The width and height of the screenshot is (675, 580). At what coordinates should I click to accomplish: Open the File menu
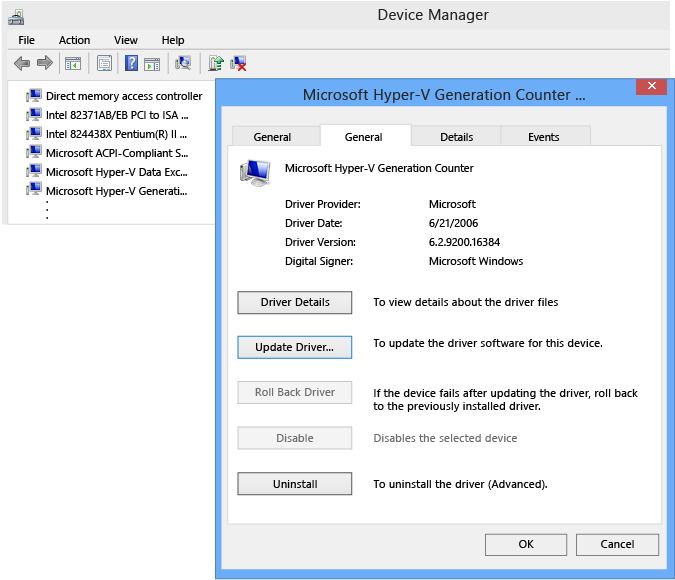click(x=26, y=40)
